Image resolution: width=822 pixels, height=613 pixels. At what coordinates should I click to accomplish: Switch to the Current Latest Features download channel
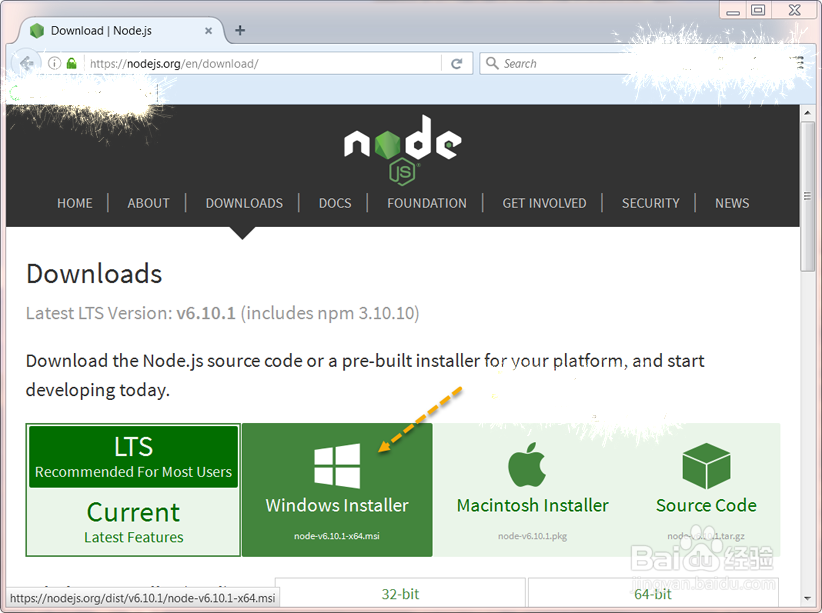pos(132,520)
